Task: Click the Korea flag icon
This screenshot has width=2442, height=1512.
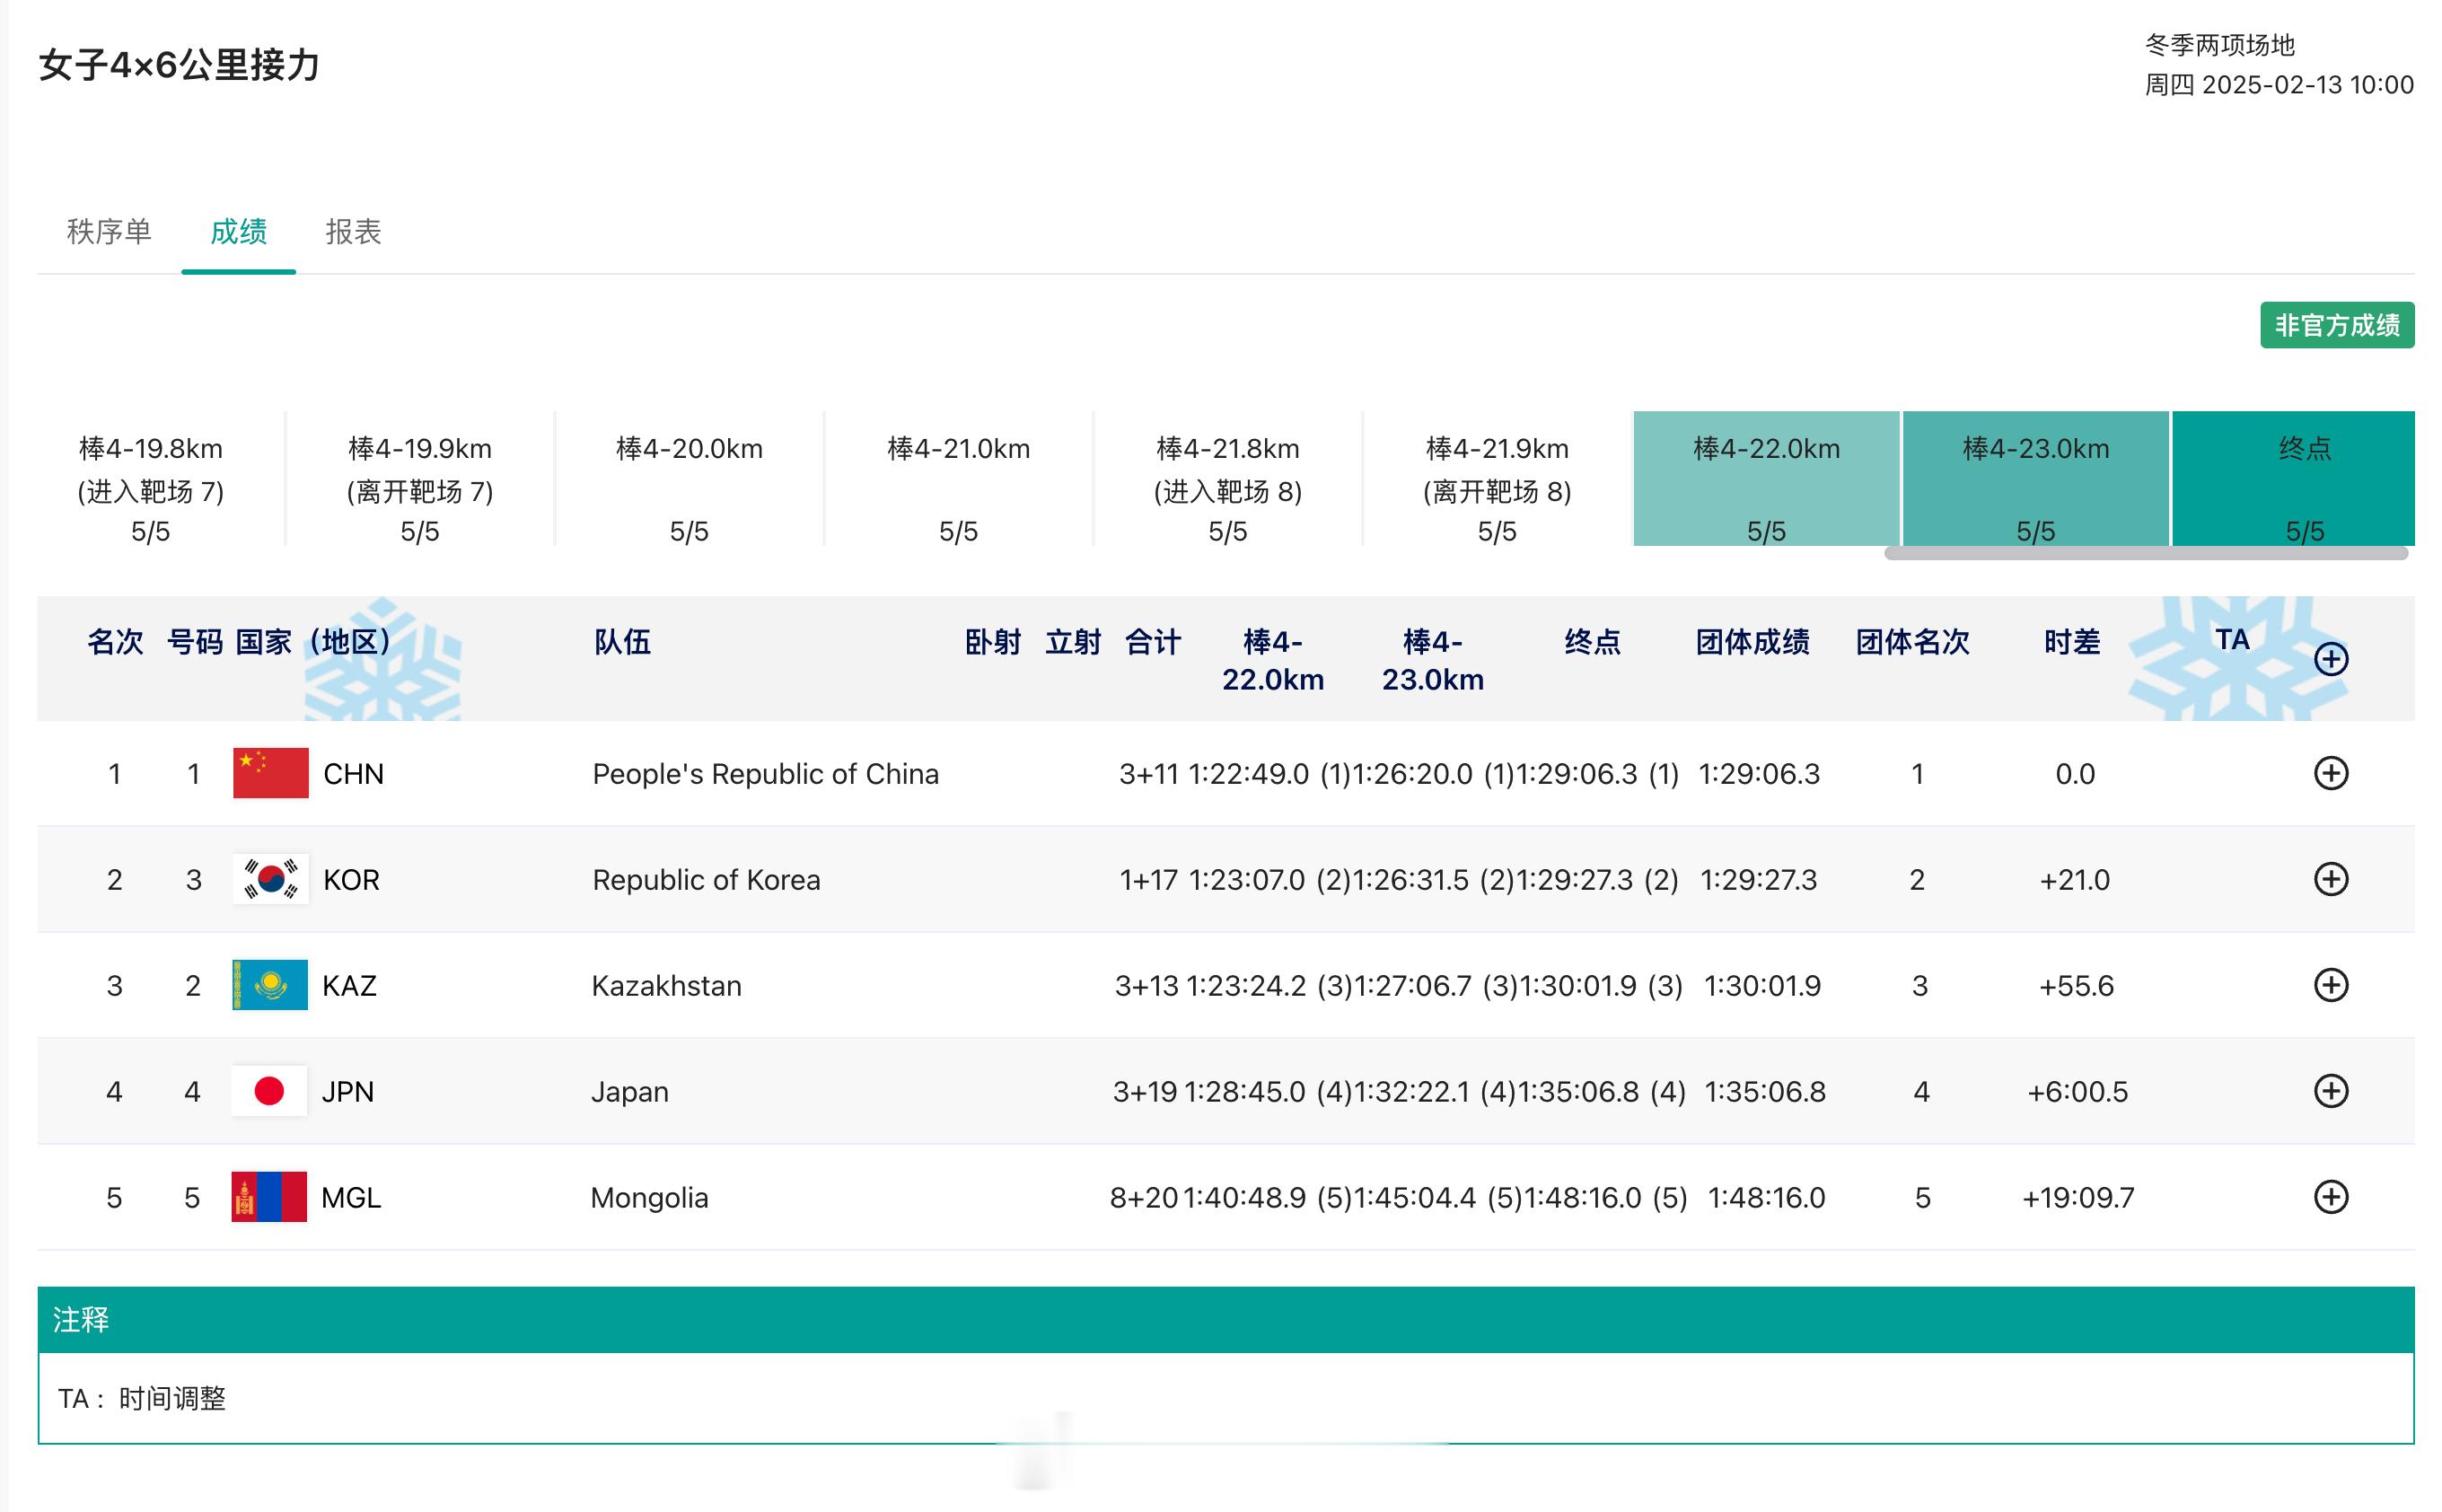Action: tap(271, 879)
